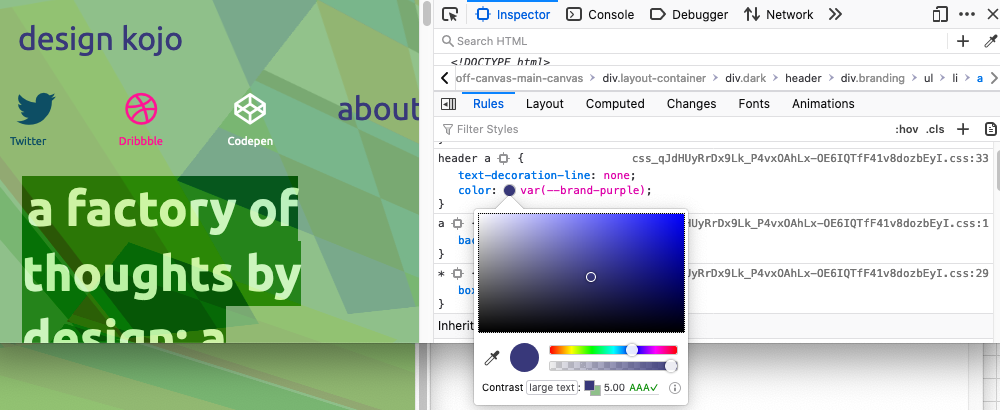Image resolution: width=1000 pixels, height=410 pixels.
Task: Edit the text-decoration-line none value
Action: click(618, 175)
